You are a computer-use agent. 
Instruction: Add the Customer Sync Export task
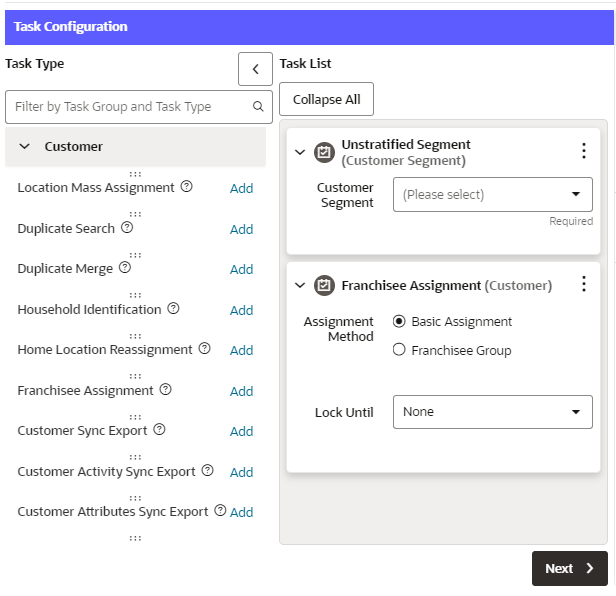coord(242,431)
